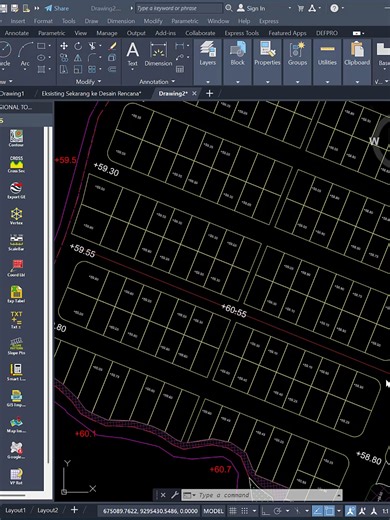
Task: Click the Erase tool icon
Action: (112, 46)
